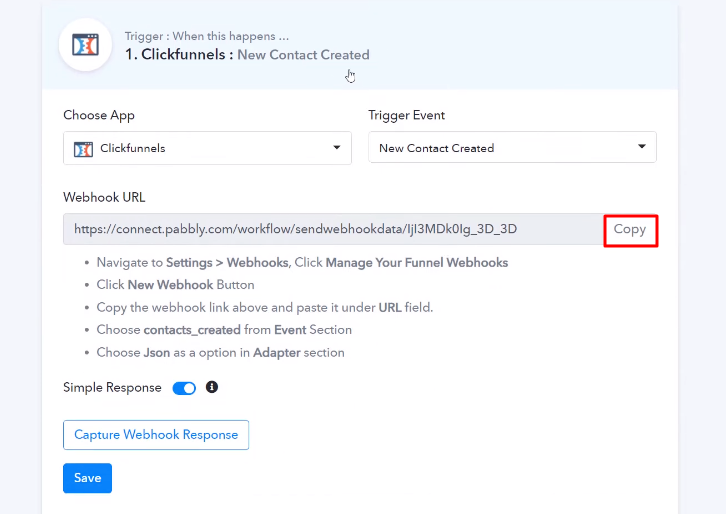
Task: Click the Trigger Event label
Action: (x=407, y=115)
